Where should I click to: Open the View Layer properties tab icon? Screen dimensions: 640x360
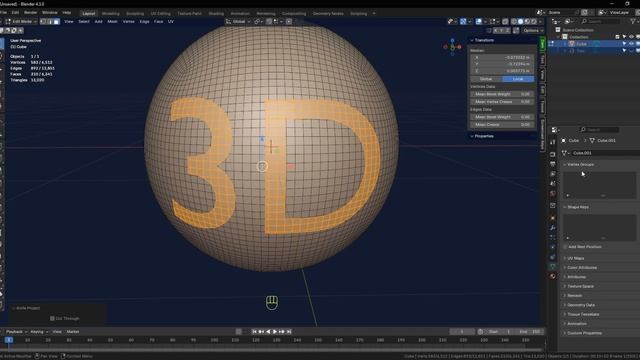tap(553, 174)
